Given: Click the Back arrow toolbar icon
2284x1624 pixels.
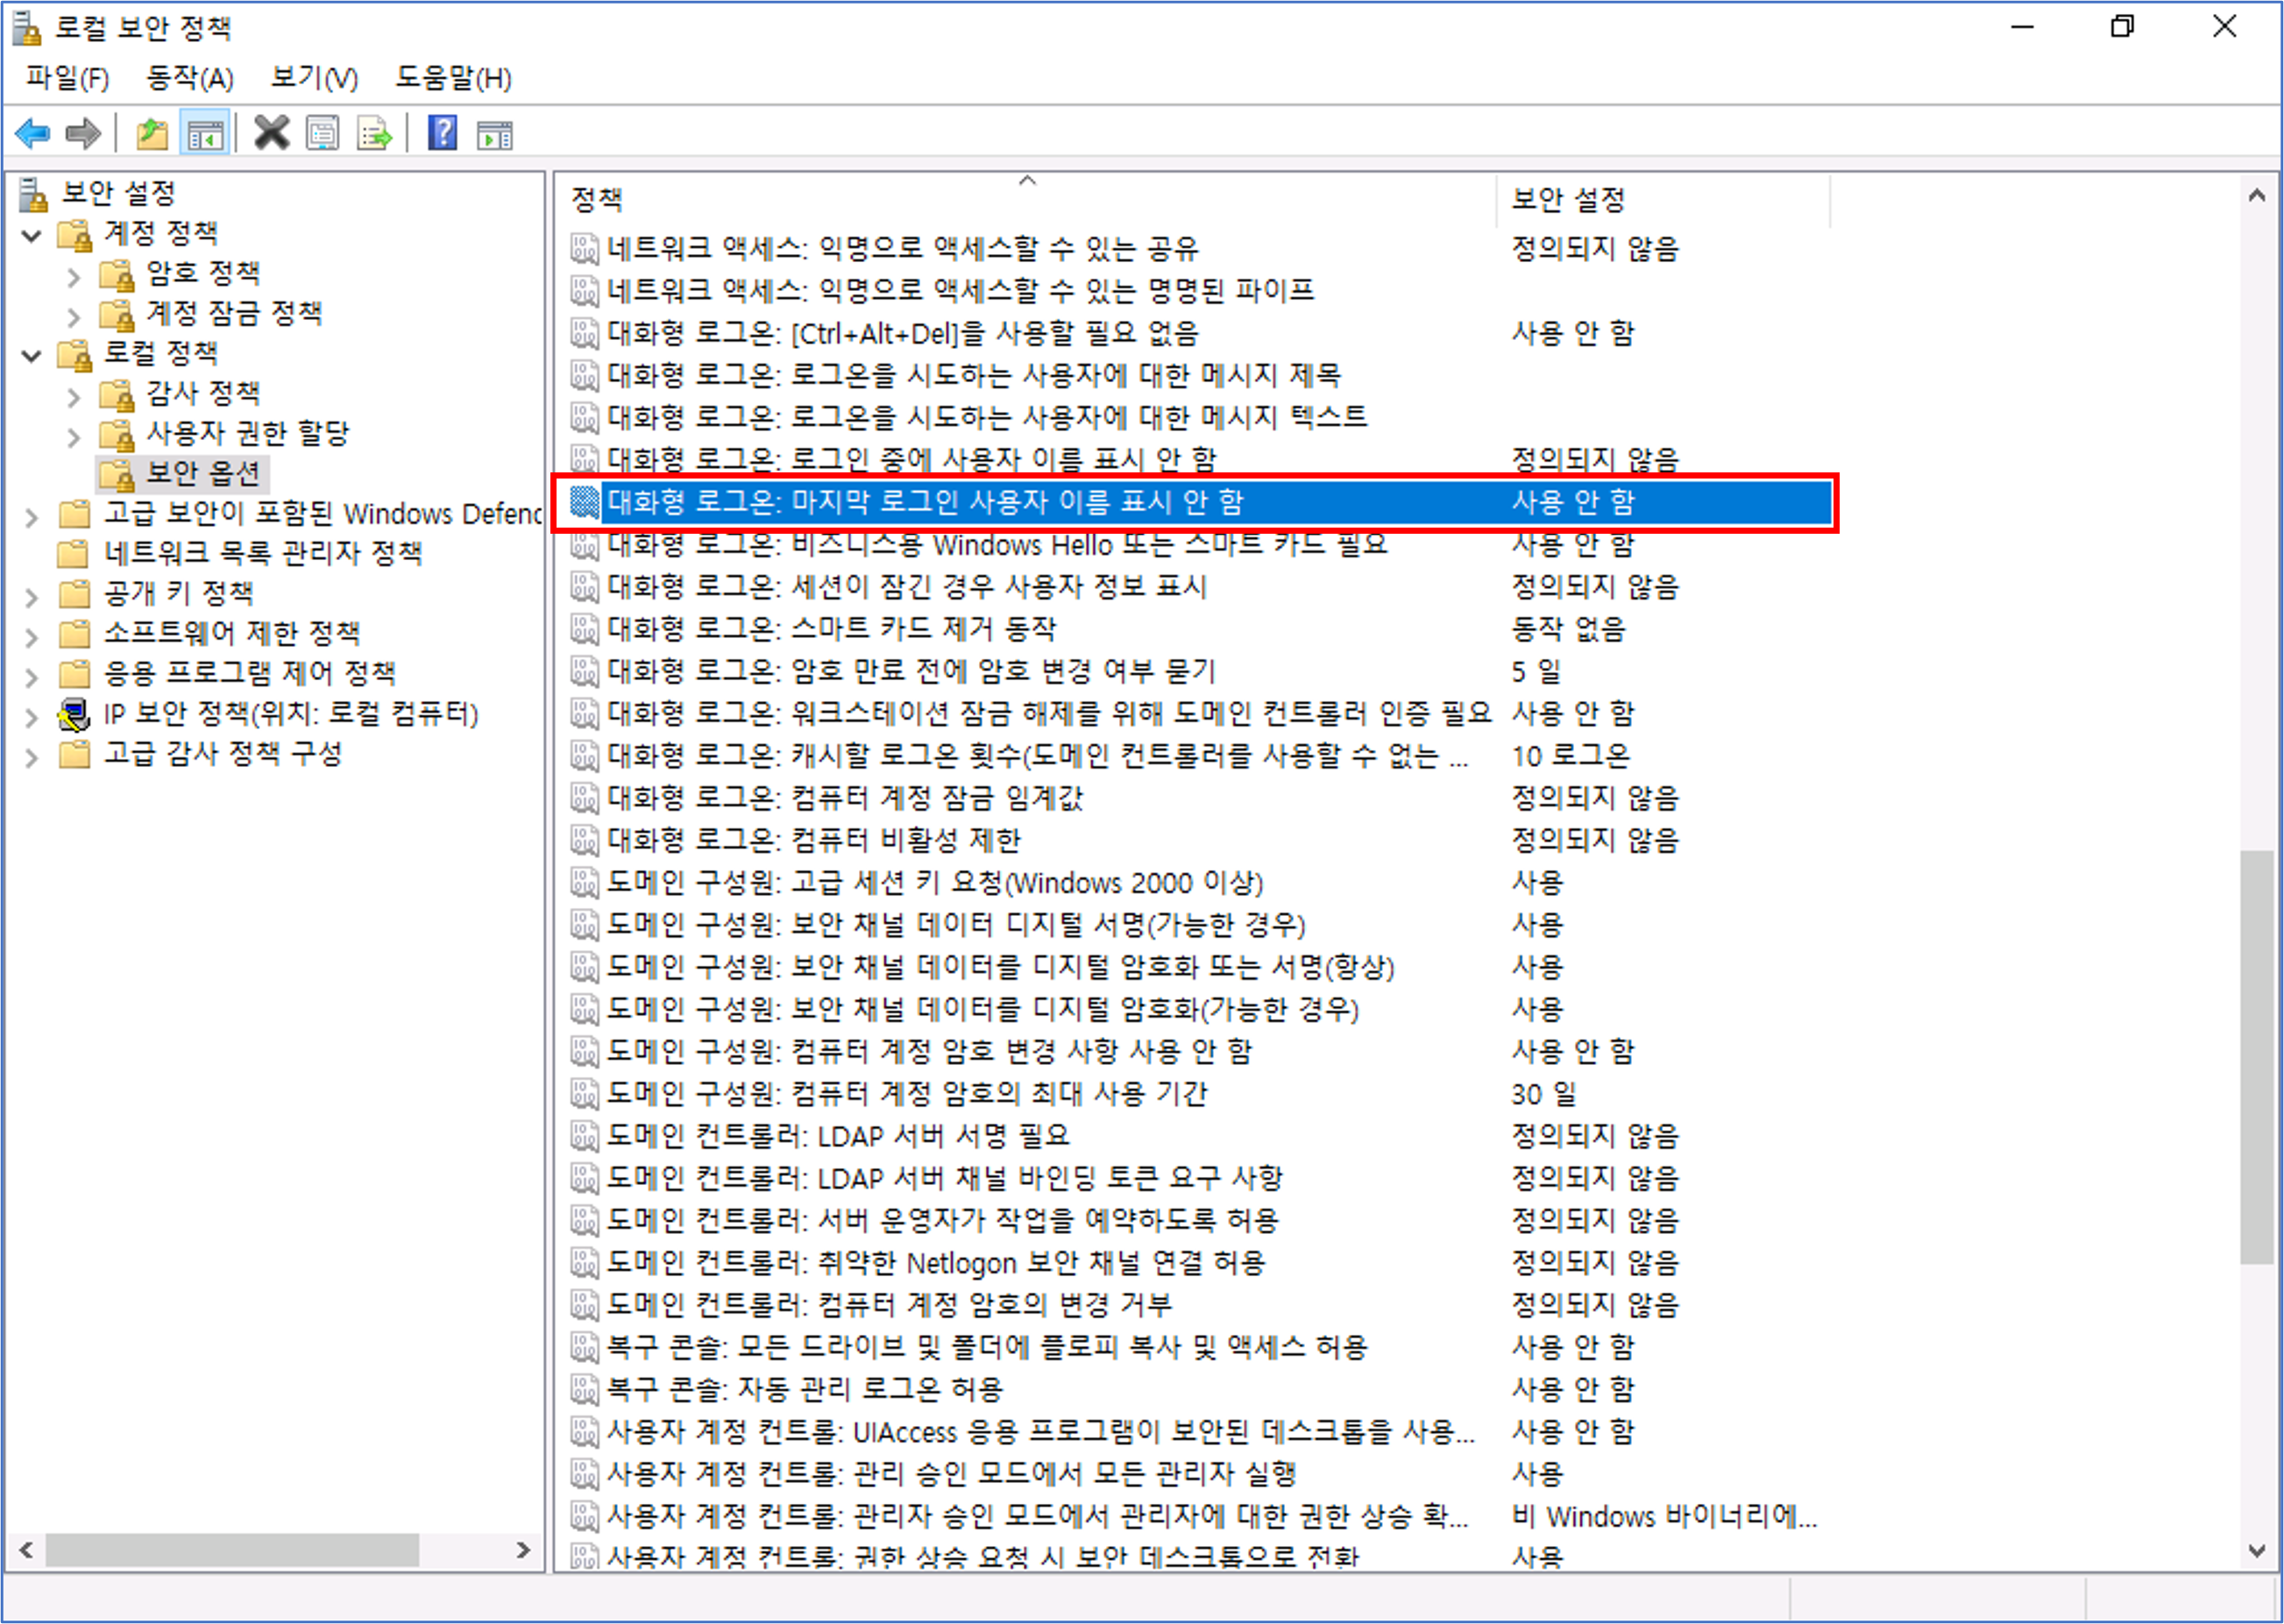Looking at the screenshot, I should 33,133.
